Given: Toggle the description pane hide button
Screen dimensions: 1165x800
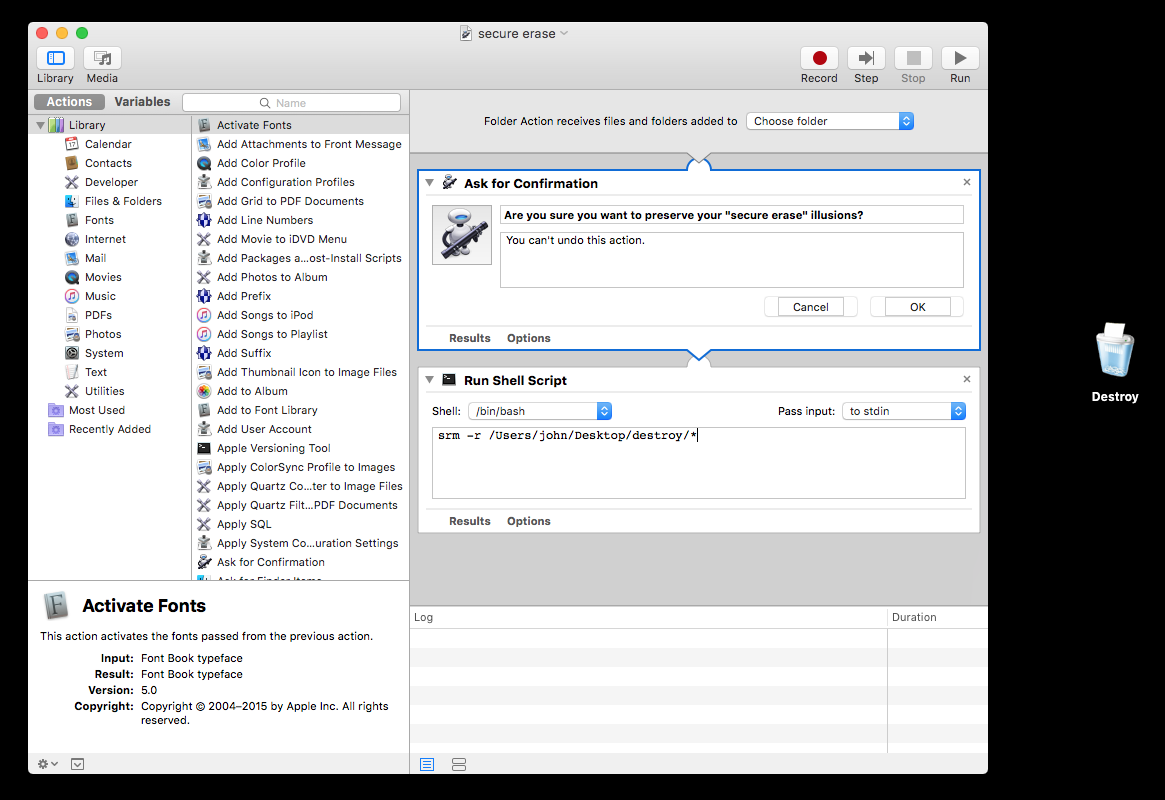Looking at the screenshot, I should tap(78, 764).
